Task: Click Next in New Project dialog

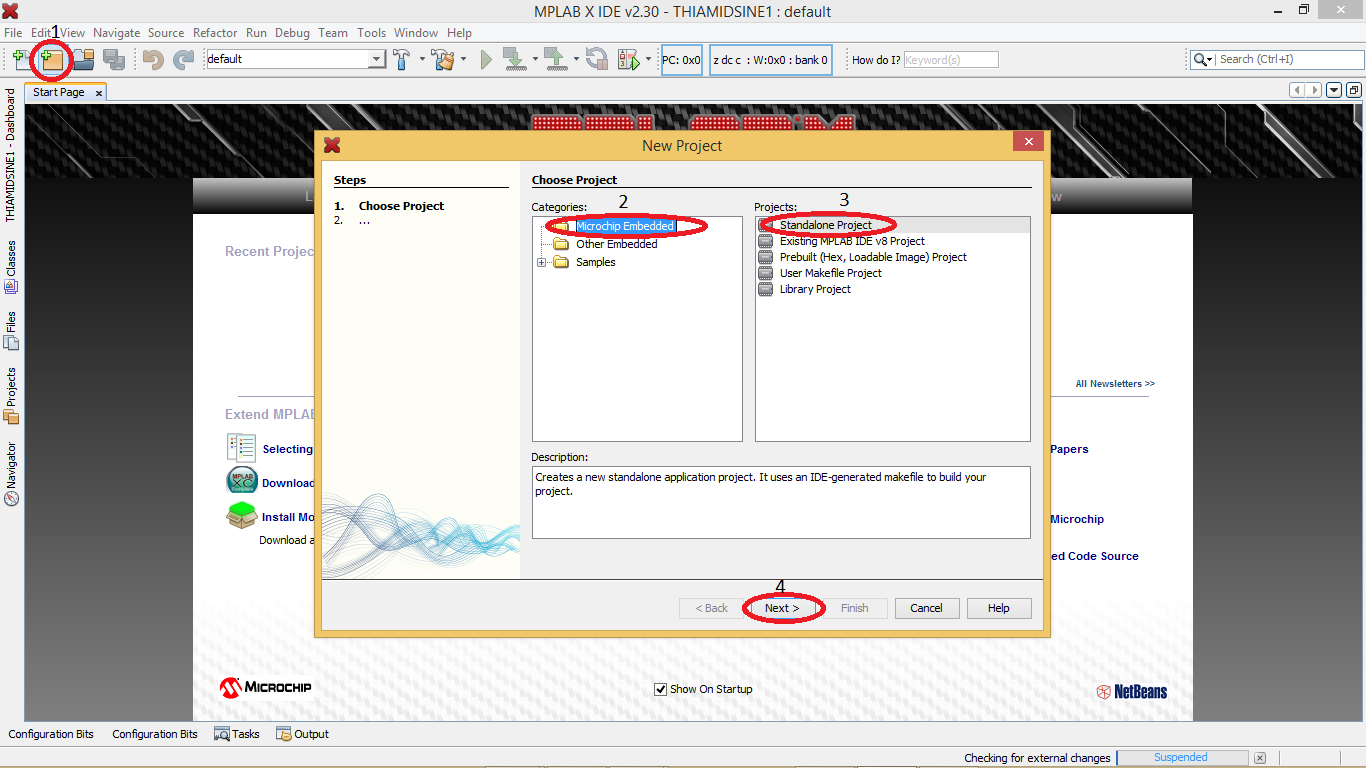Action: pyautogui.click(x=782, y=608)
